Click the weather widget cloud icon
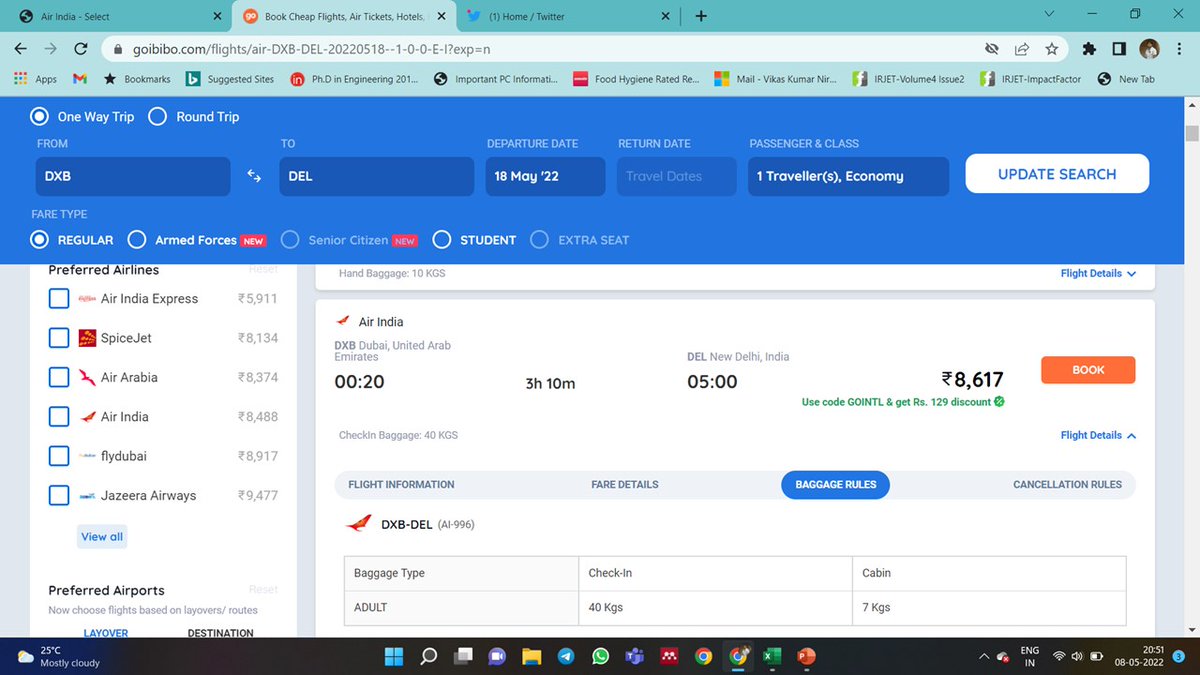Image resolution: width=1200 pixels, height=675 pixels. click(x=25, y=656)
